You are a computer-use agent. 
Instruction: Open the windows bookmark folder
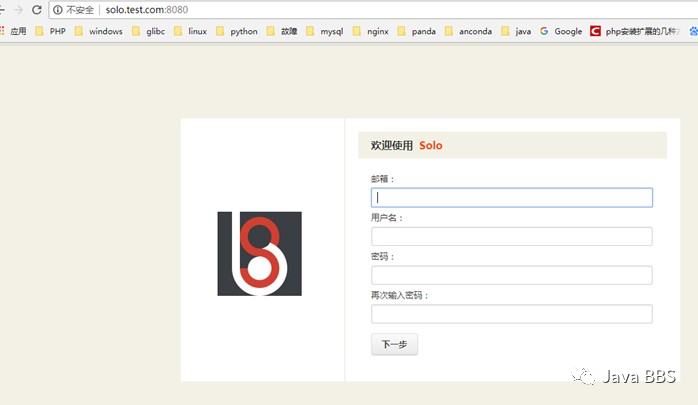pos(98,31)
